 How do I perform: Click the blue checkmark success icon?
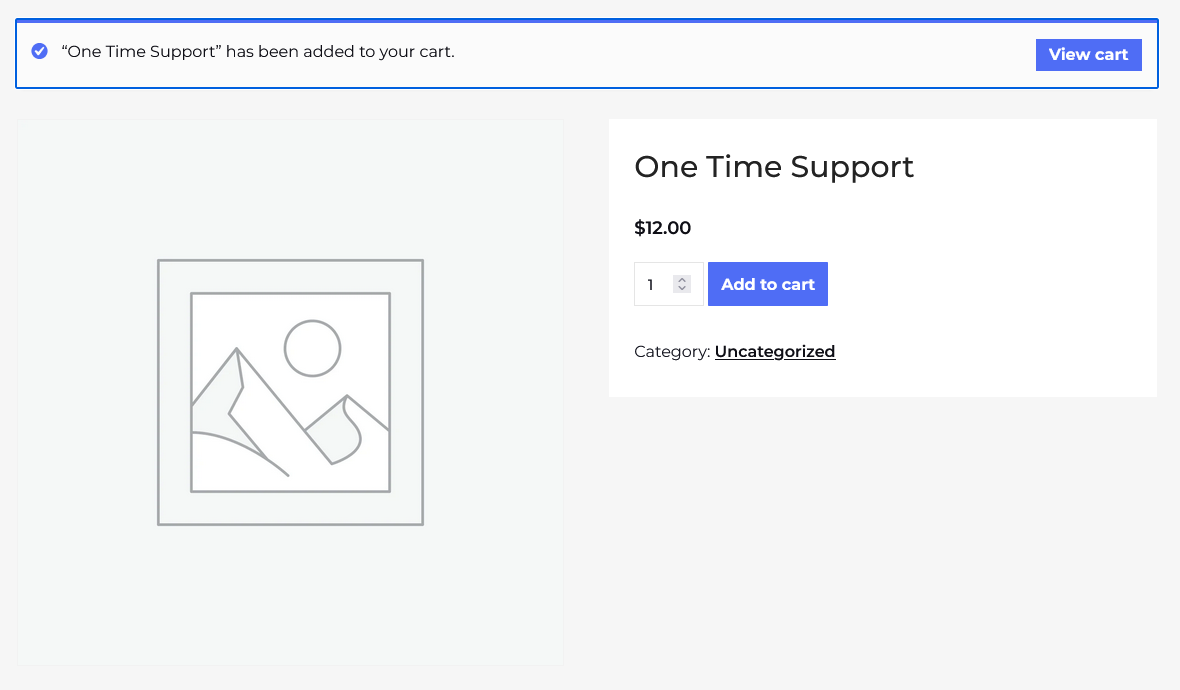40,51
